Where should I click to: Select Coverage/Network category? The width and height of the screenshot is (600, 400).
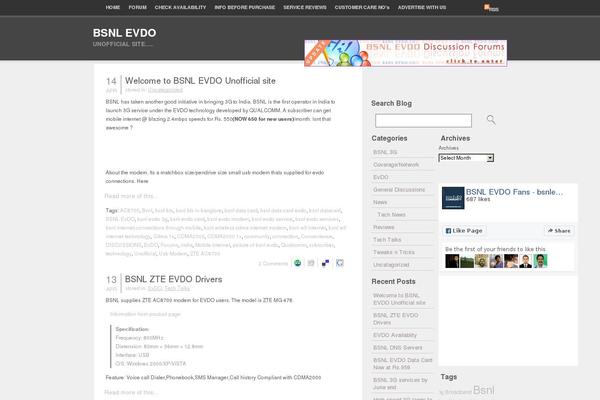click(396, 165)
